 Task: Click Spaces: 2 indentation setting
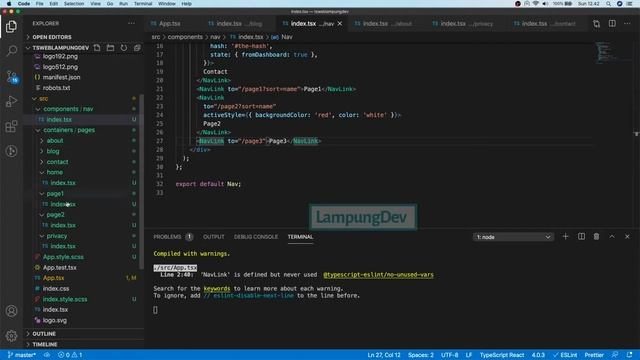421,355
